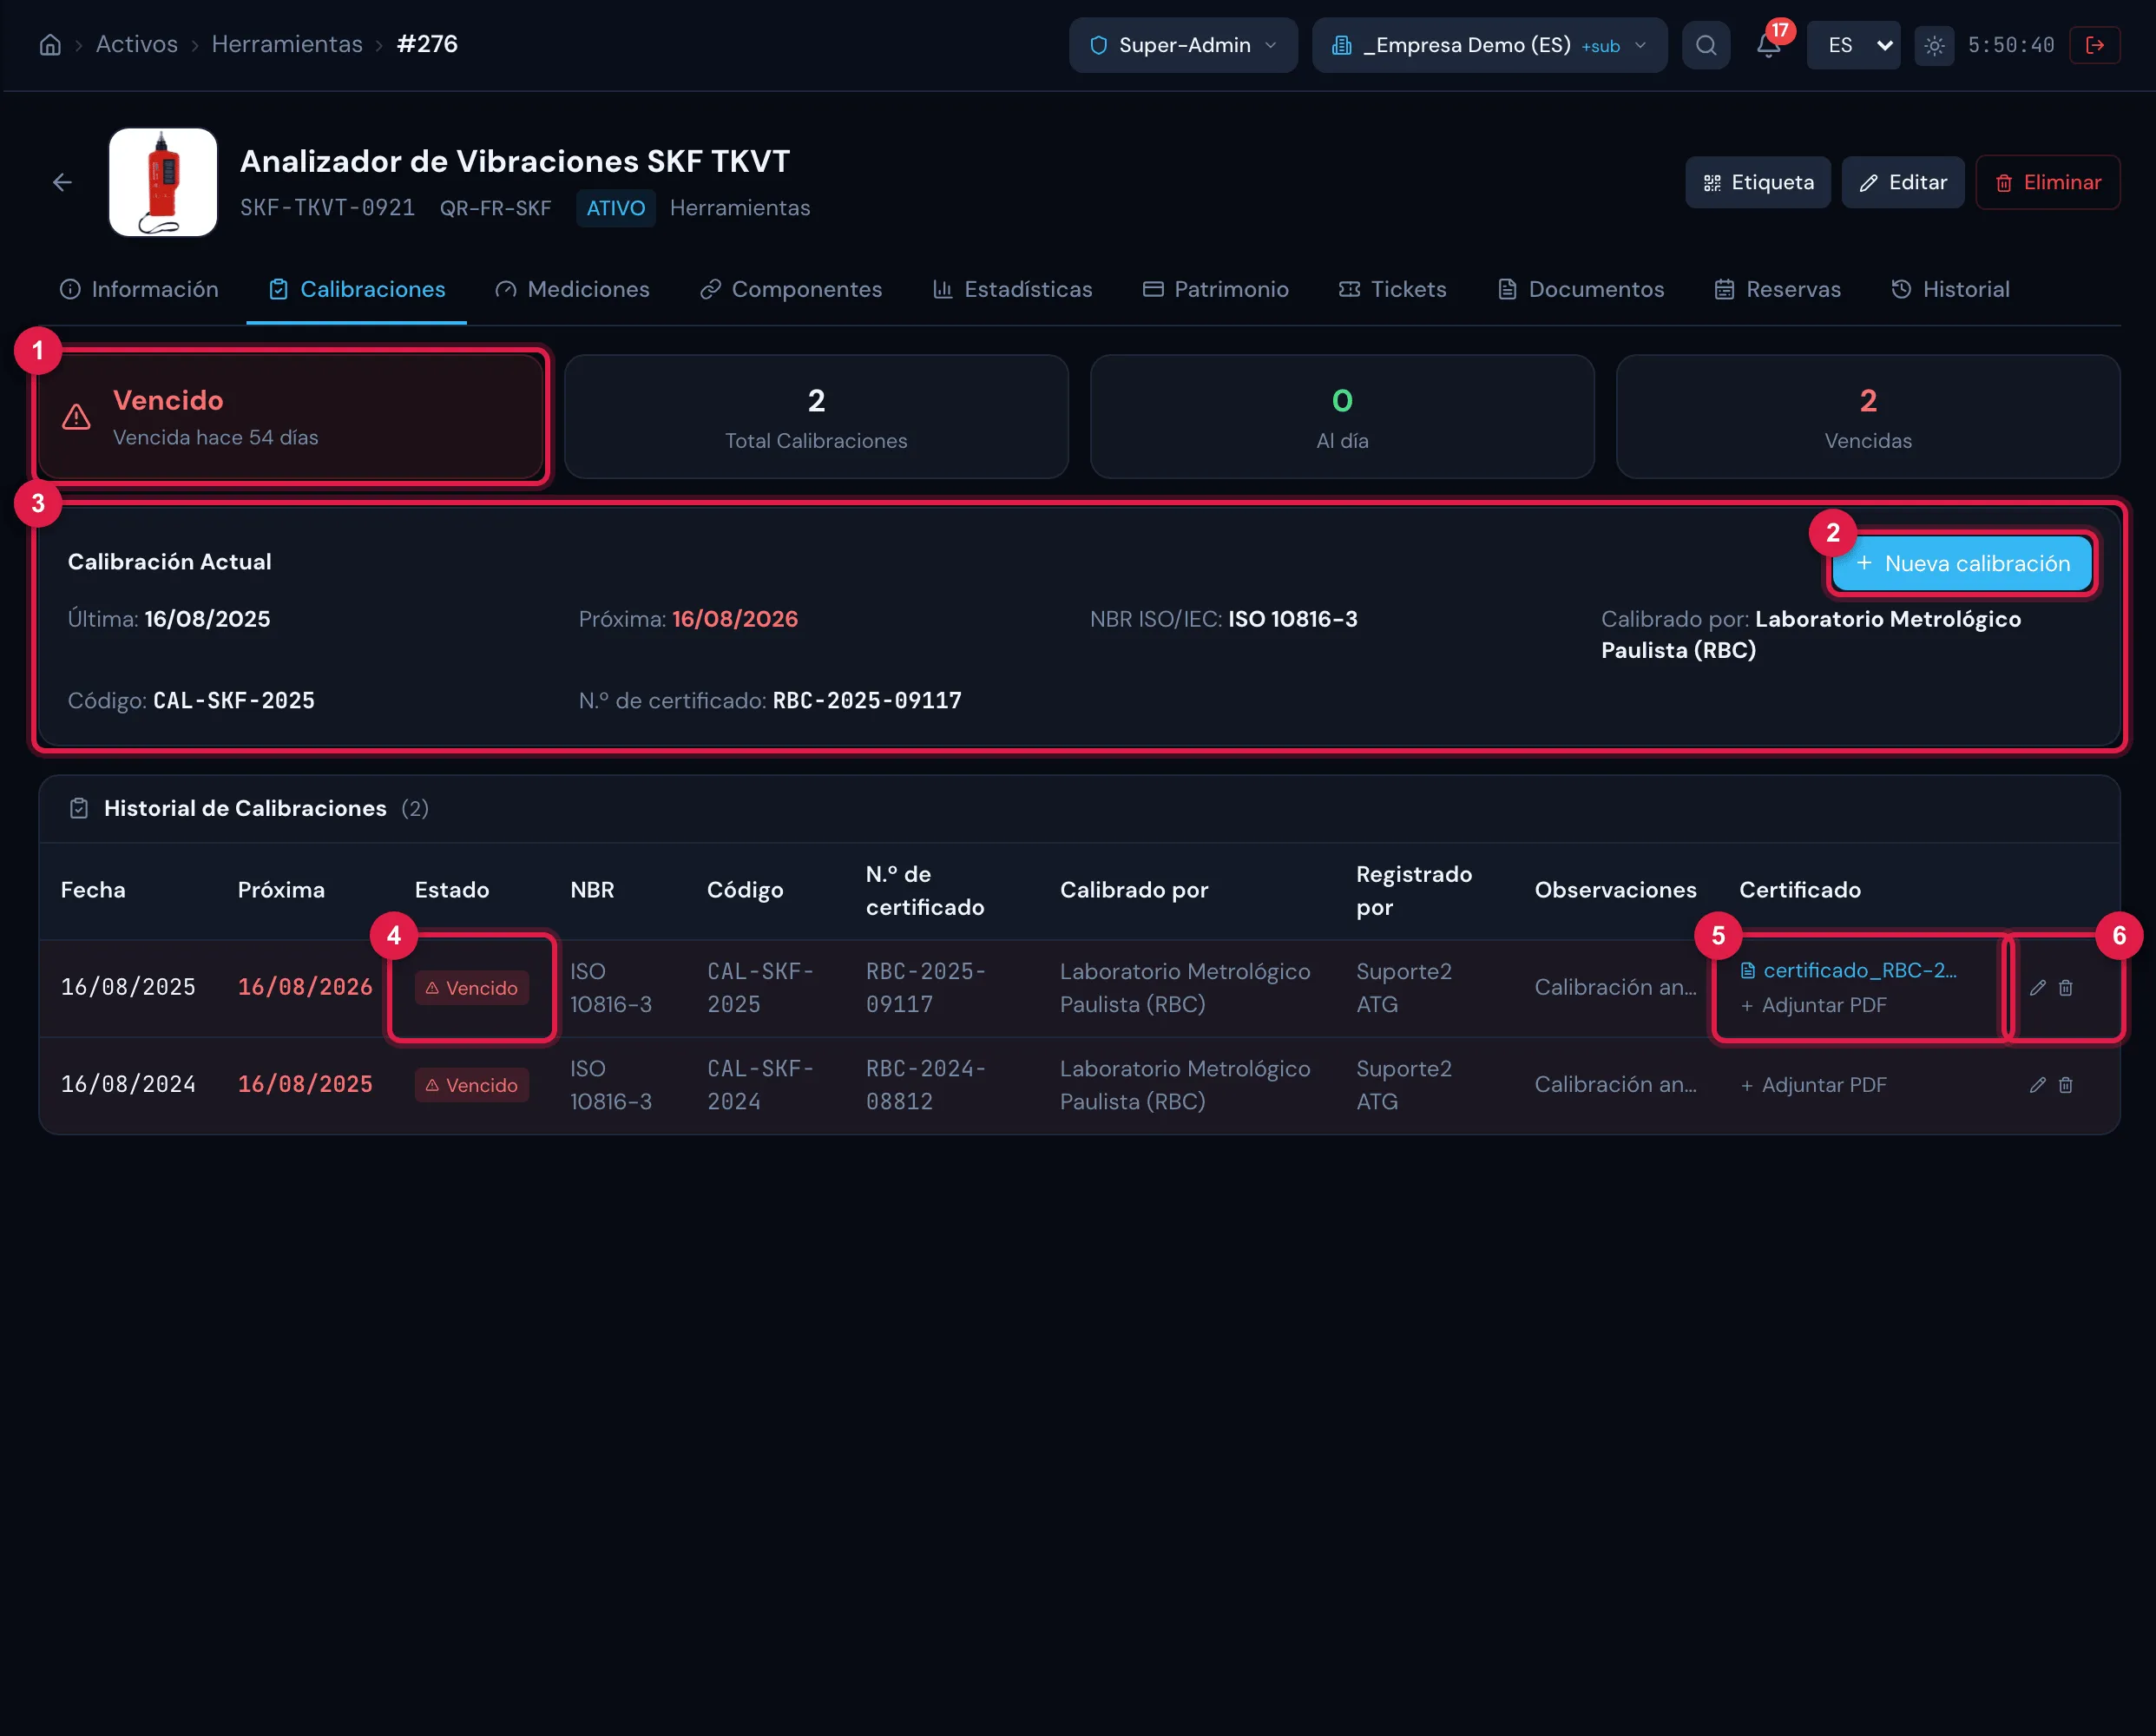Expand the Super-Admin role dropdown

(1183, 45)
